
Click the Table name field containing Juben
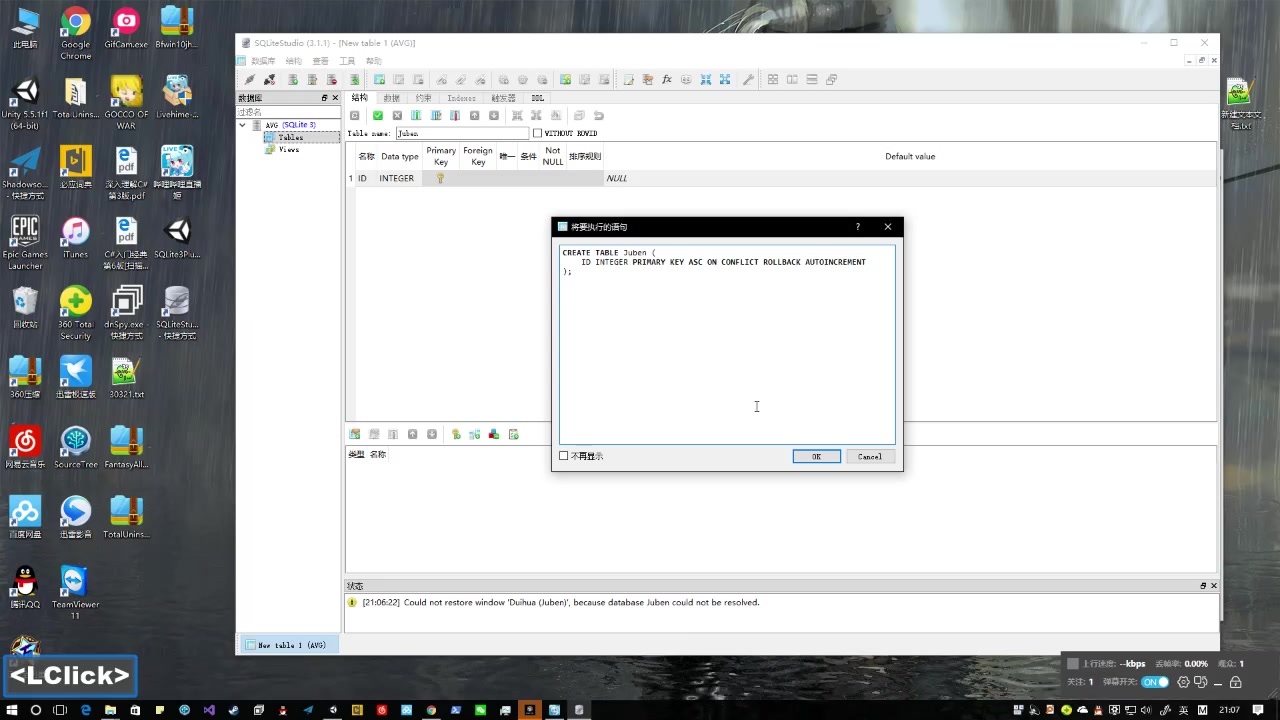[461, 133]
